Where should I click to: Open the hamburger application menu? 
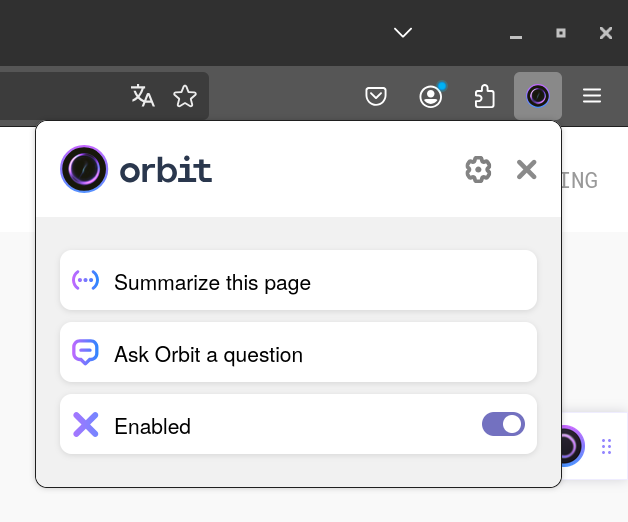point(592,96)
